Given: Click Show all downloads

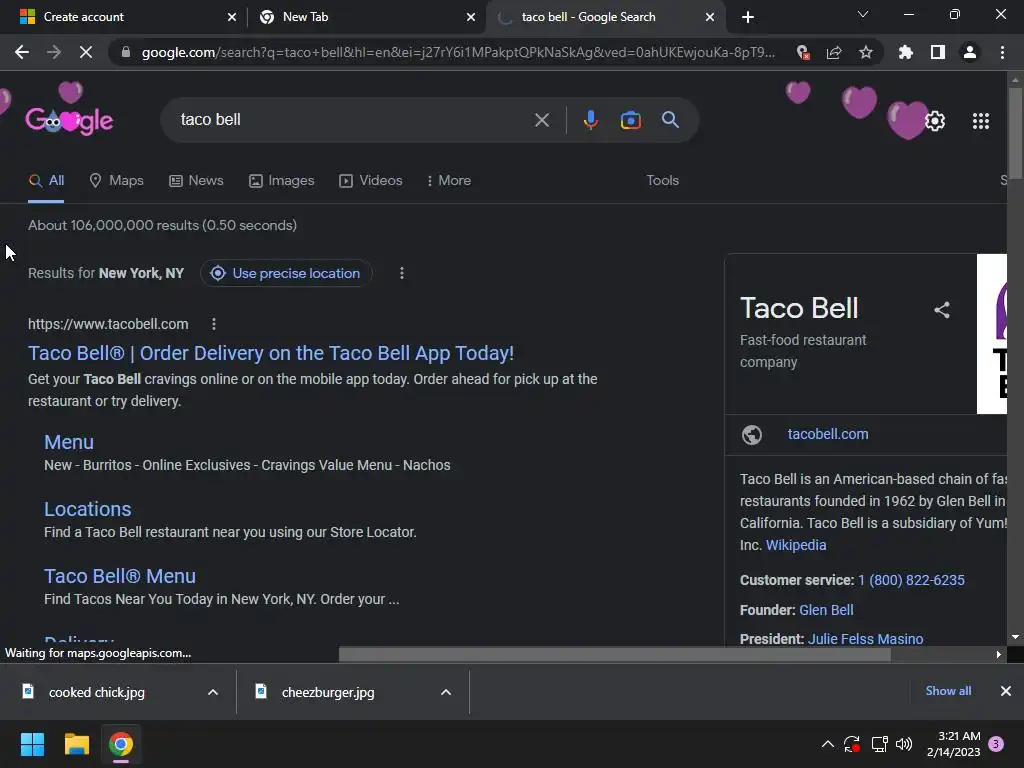Looking at the screenshot, I should pyautogui.click(x=948, y=691).
